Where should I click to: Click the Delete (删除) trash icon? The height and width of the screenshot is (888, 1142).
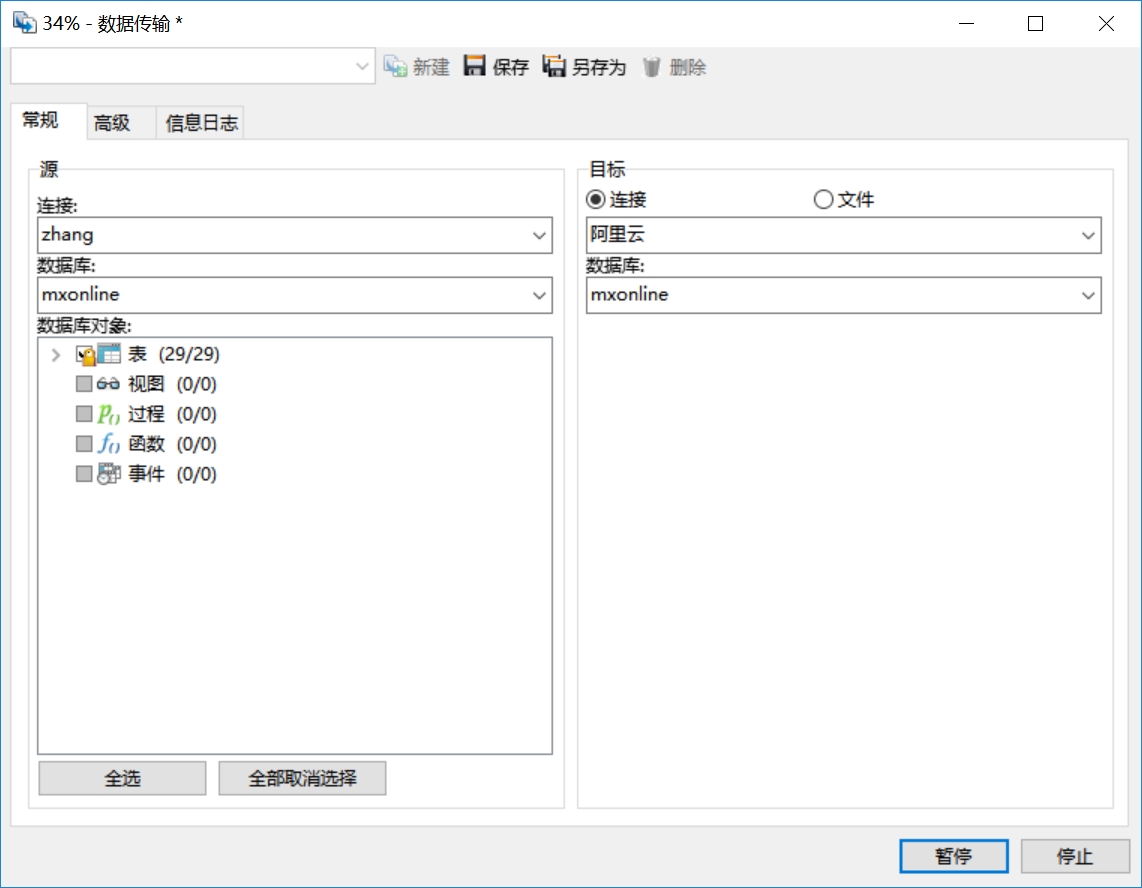coord(651,67)
